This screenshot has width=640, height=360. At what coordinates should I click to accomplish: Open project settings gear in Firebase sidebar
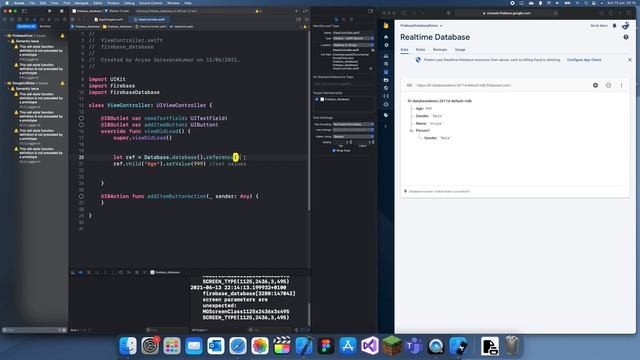(x=386, y=45)
